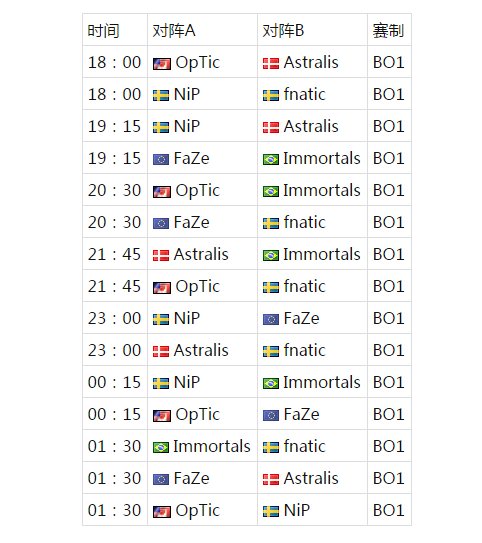Viewport: 482px width, 543px height.
Task: Click the Brazilian flag beside Immortals in column A at 01:30
Action: [x=161, y=447]
